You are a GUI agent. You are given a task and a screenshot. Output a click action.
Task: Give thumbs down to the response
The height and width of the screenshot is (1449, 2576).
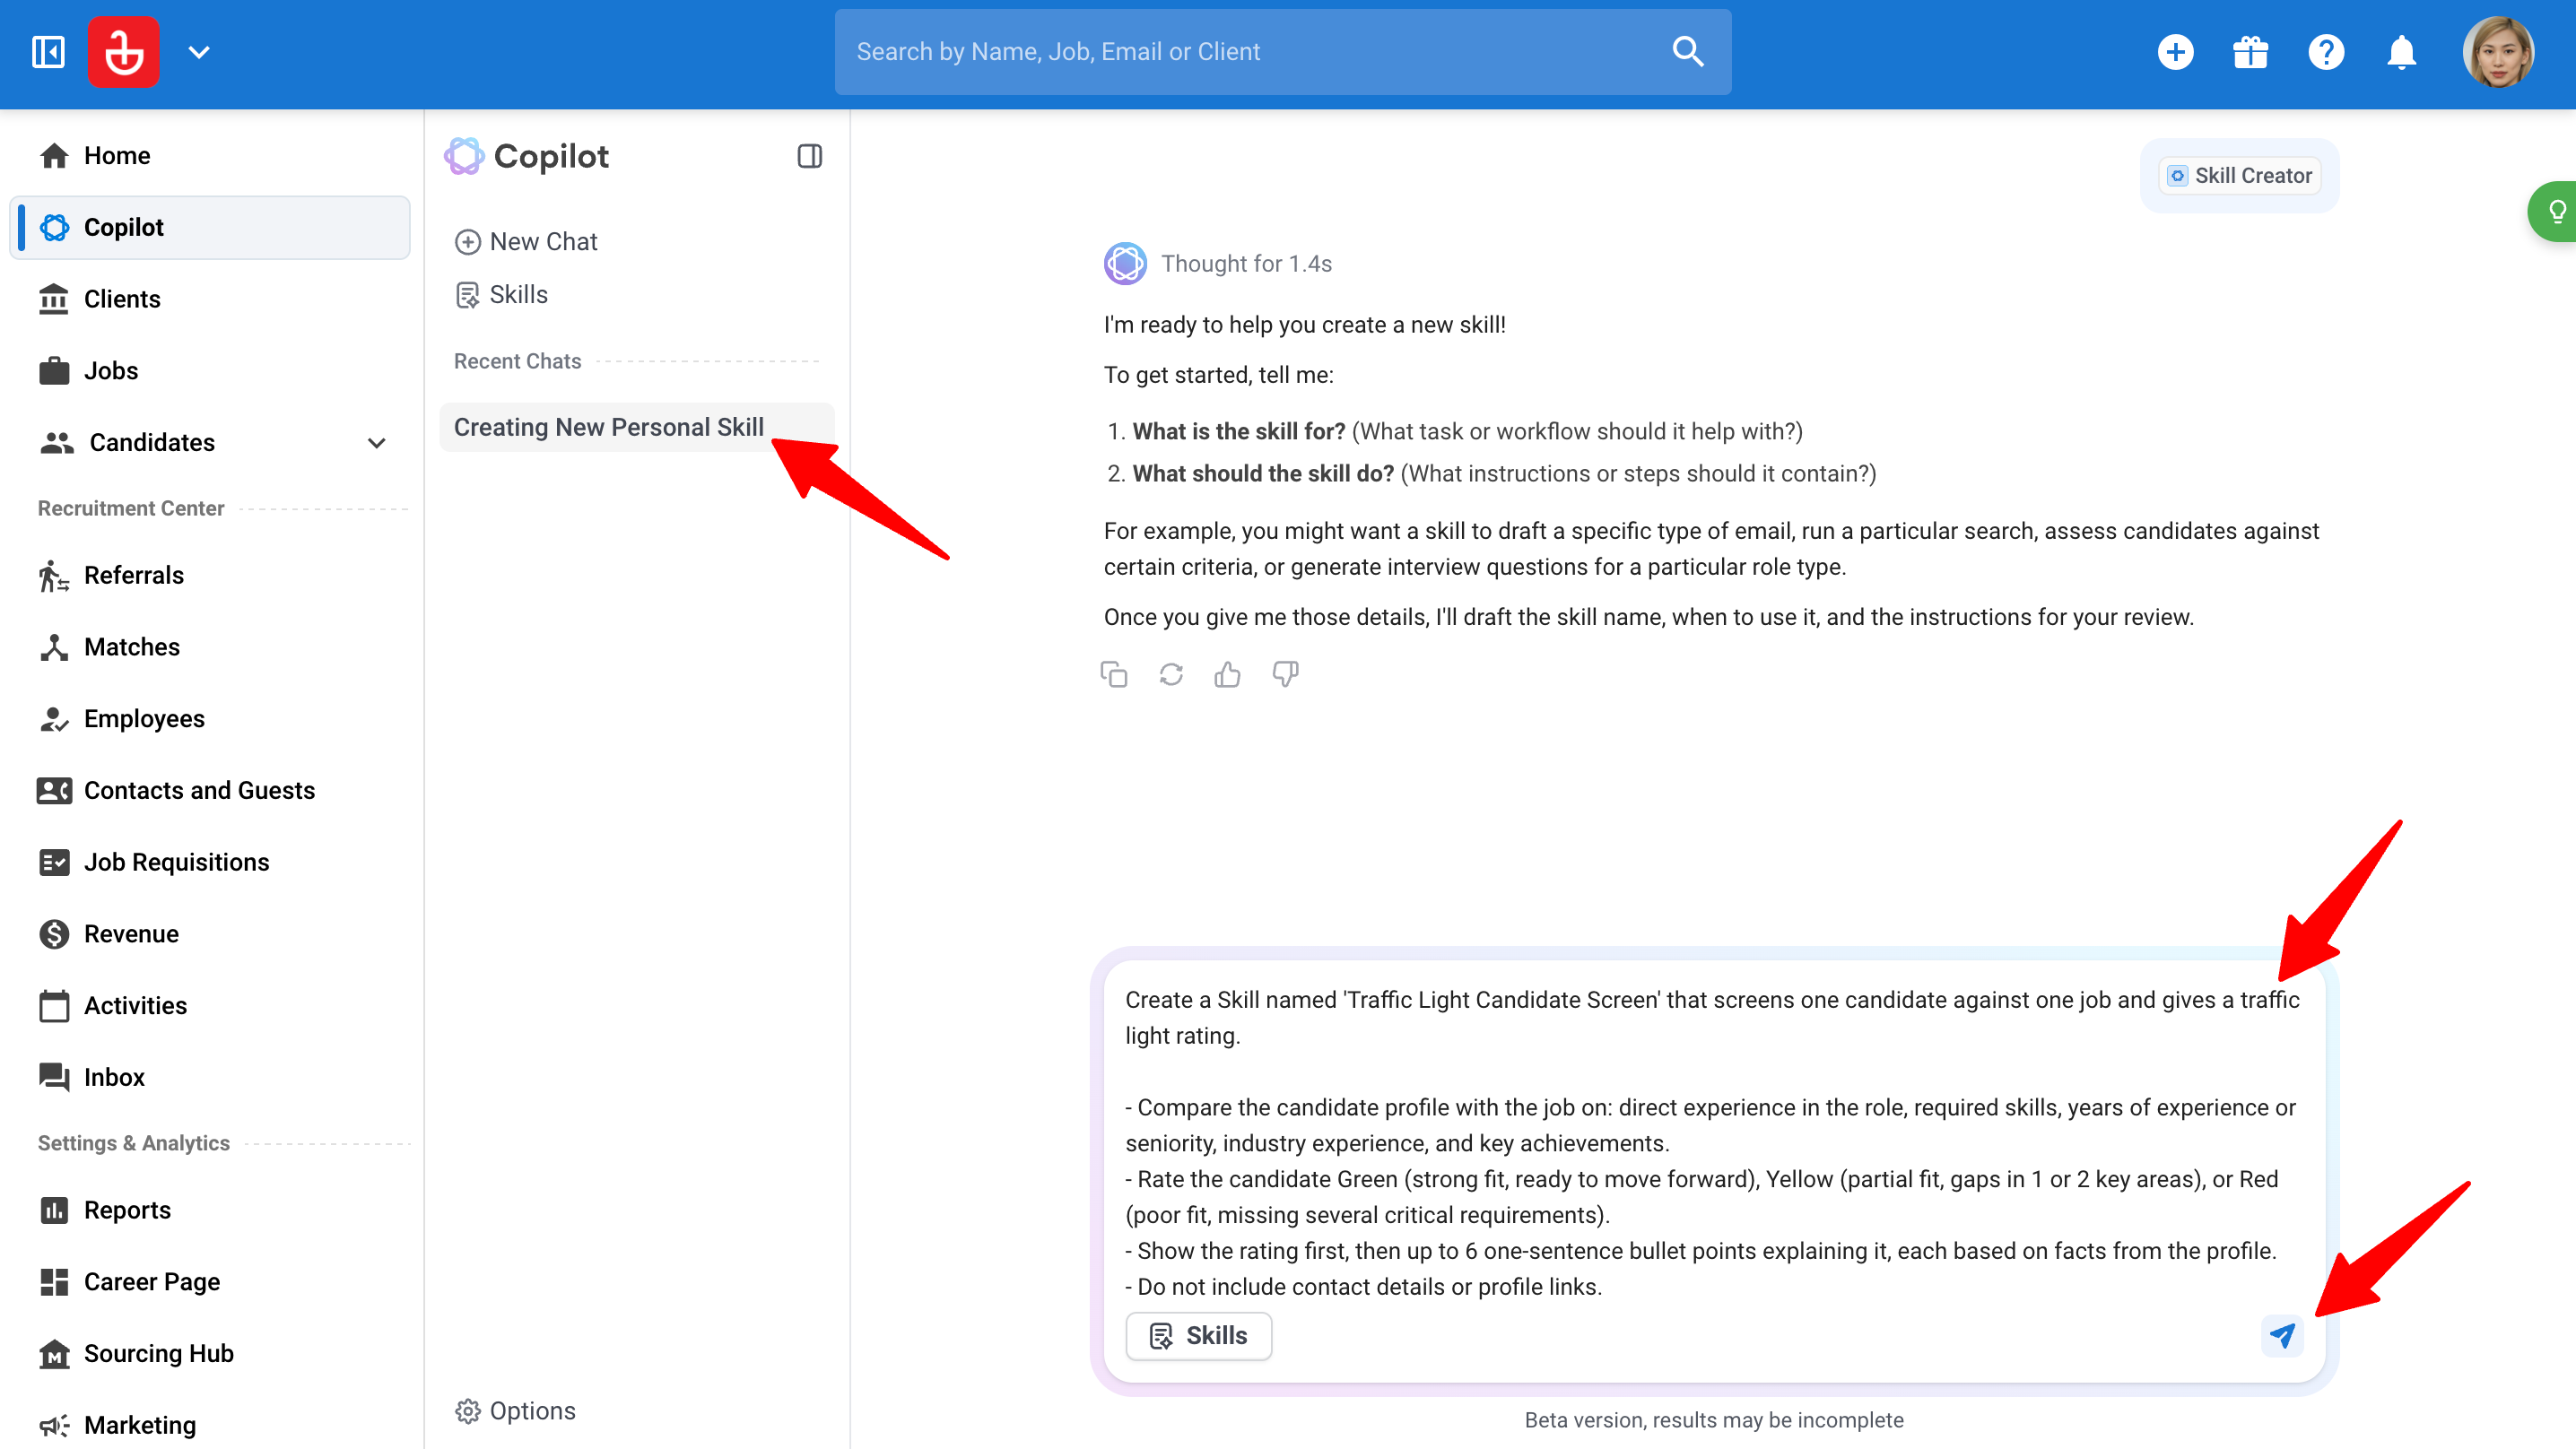[x=1285, y=675]
